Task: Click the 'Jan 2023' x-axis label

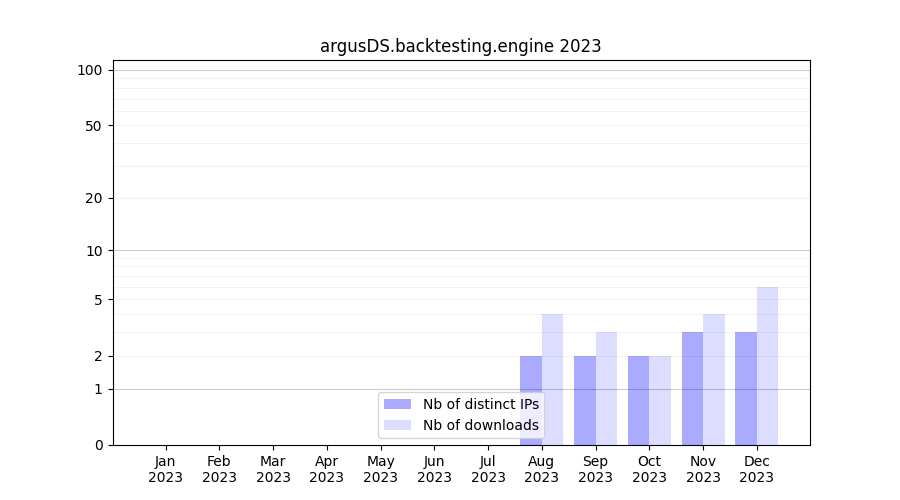Action: click(x=166, y=469)
